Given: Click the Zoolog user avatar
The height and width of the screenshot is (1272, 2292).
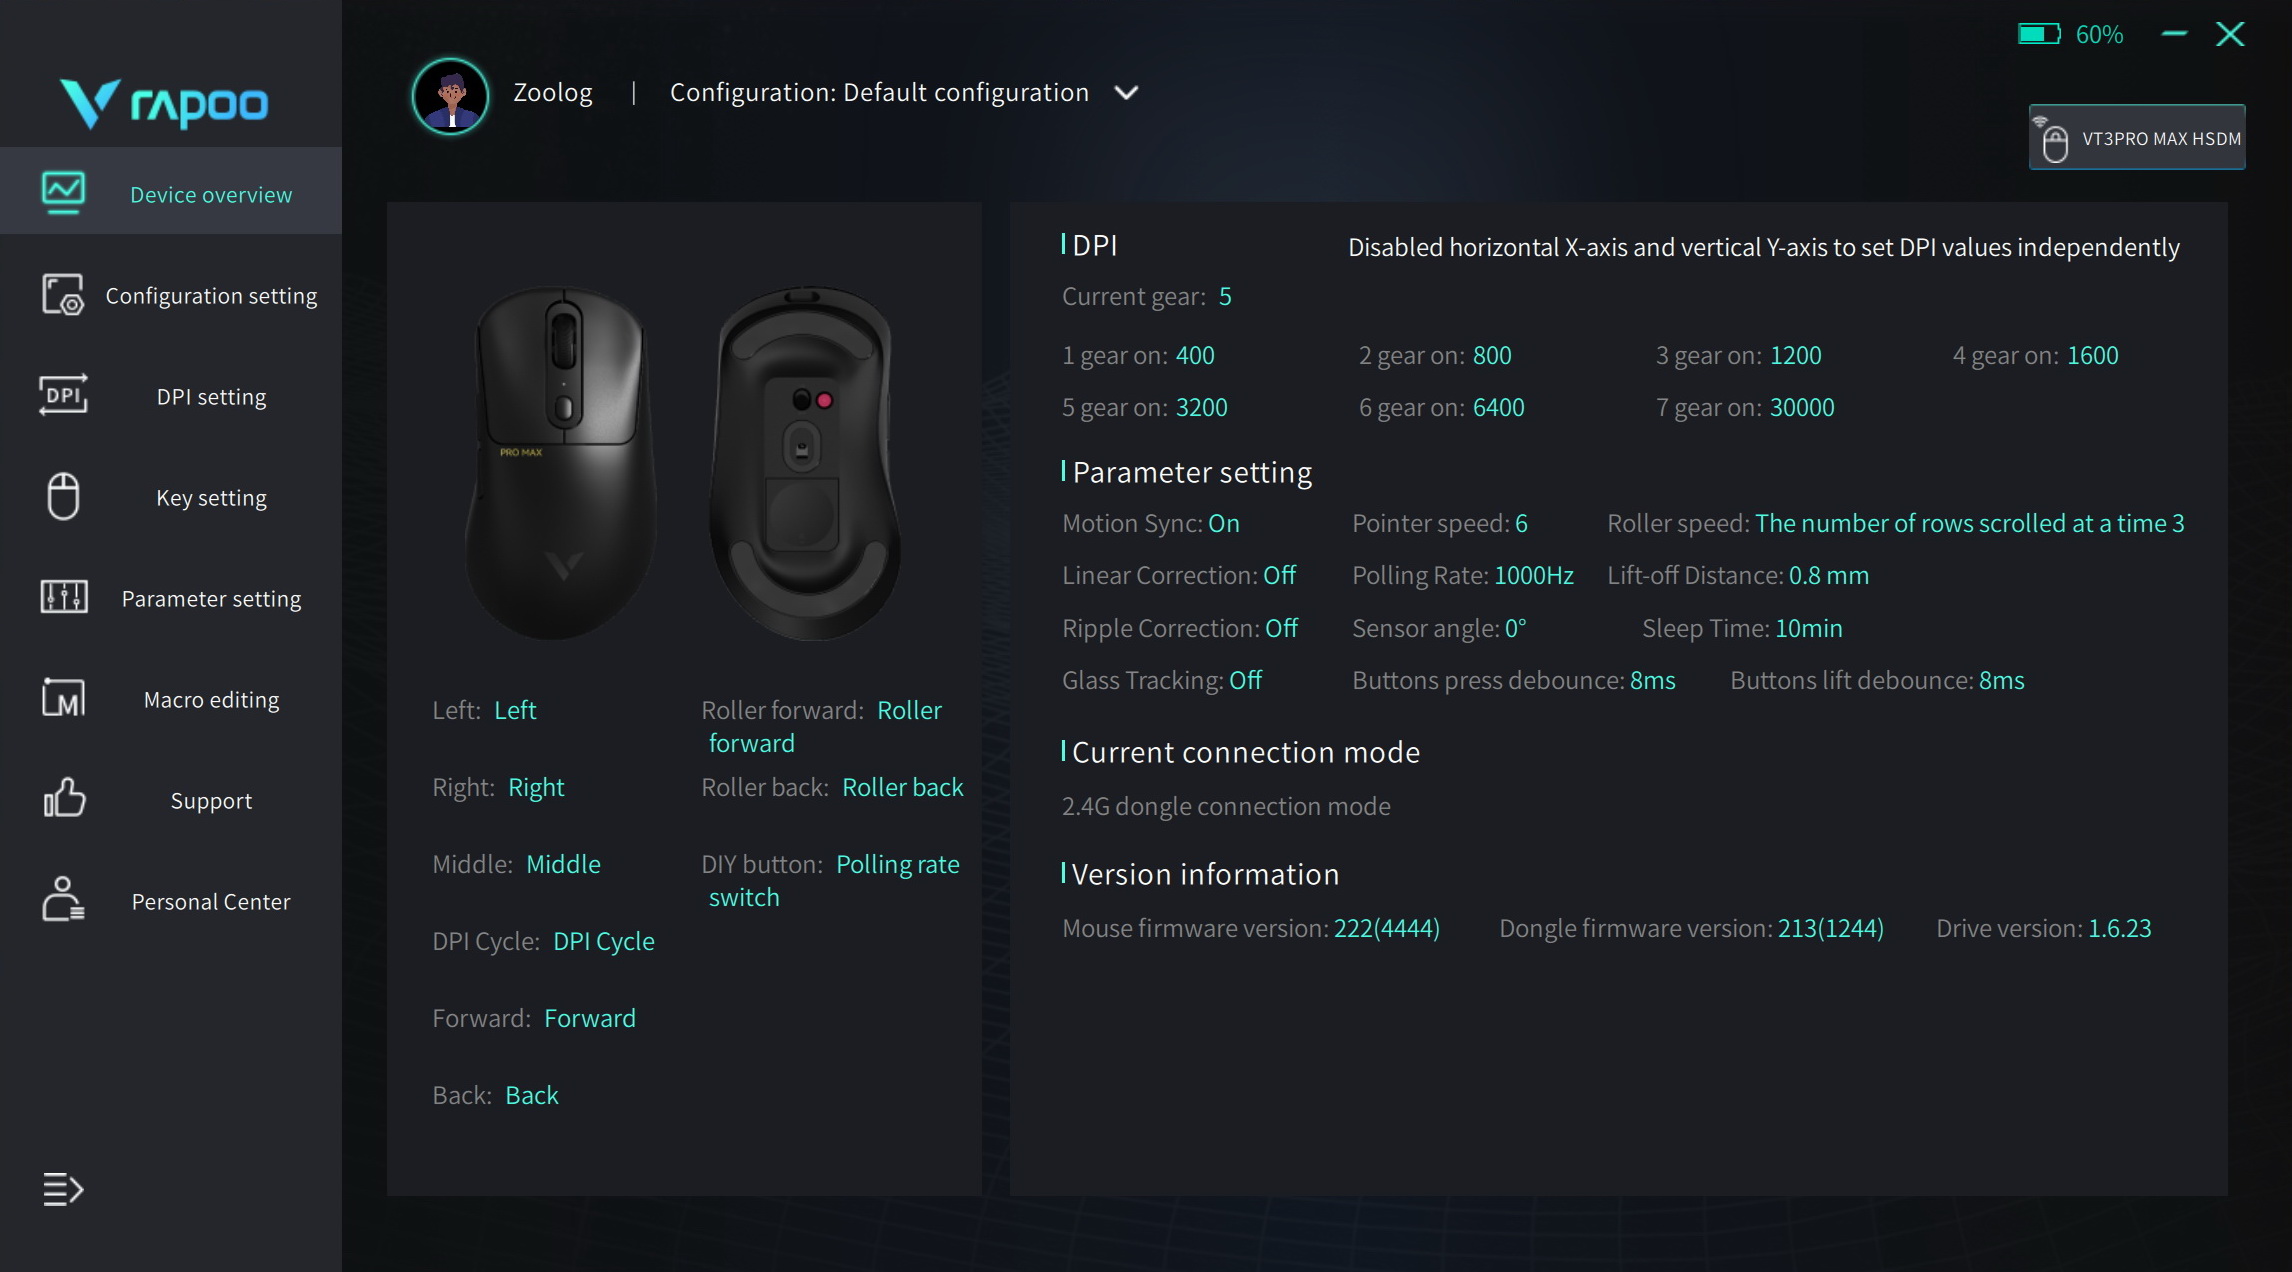Looking at the screenshot, I should [450, 96].
